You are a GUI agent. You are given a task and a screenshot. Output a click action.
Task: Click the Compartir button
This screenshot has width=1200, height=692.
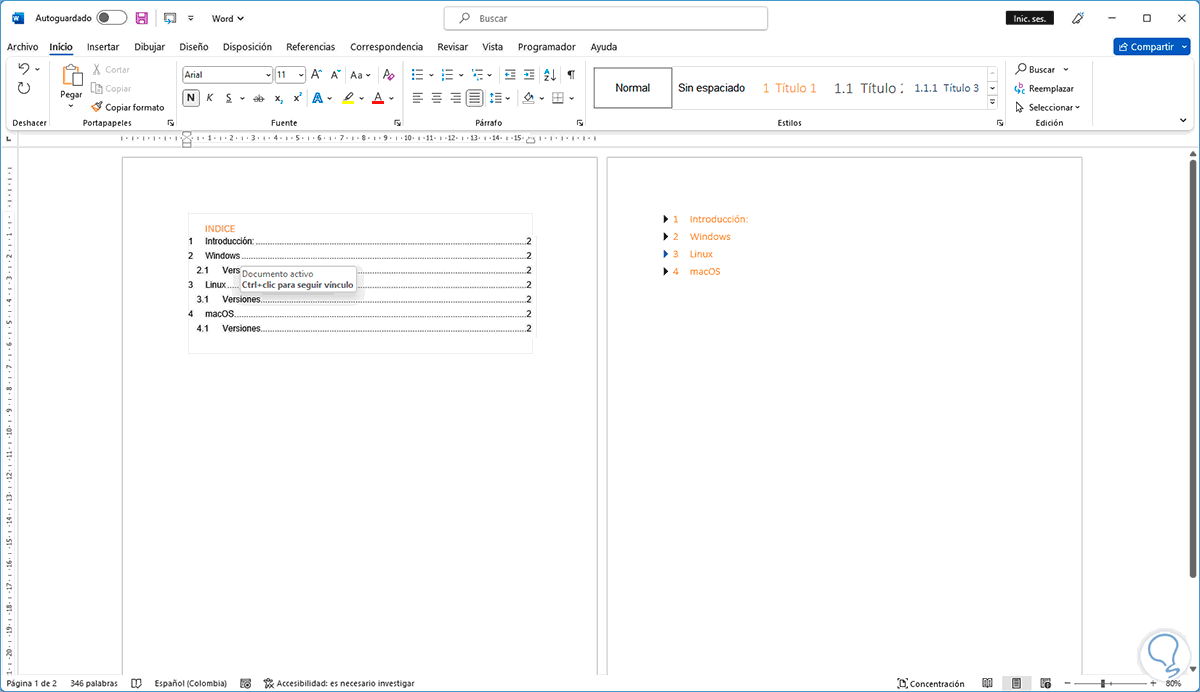click(1153, 47)
